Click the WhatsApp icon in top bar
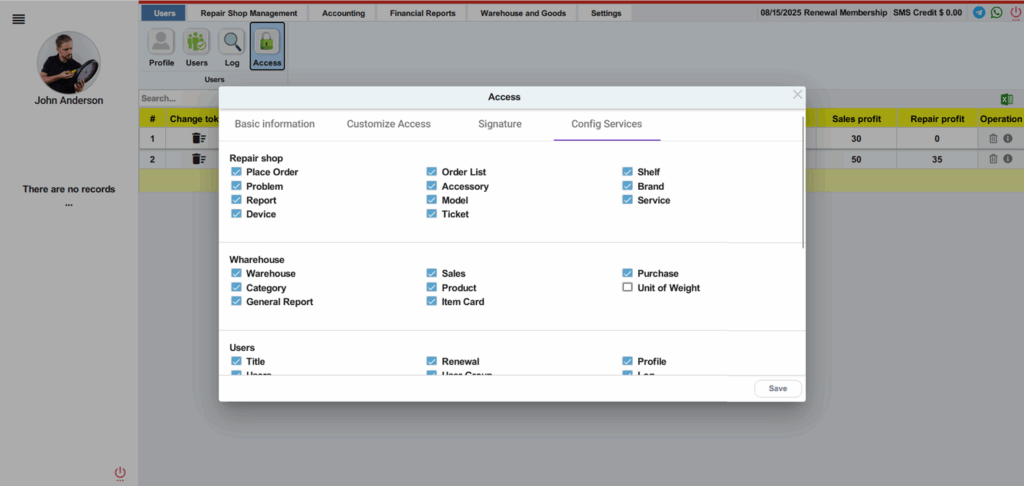 [997, 12]
